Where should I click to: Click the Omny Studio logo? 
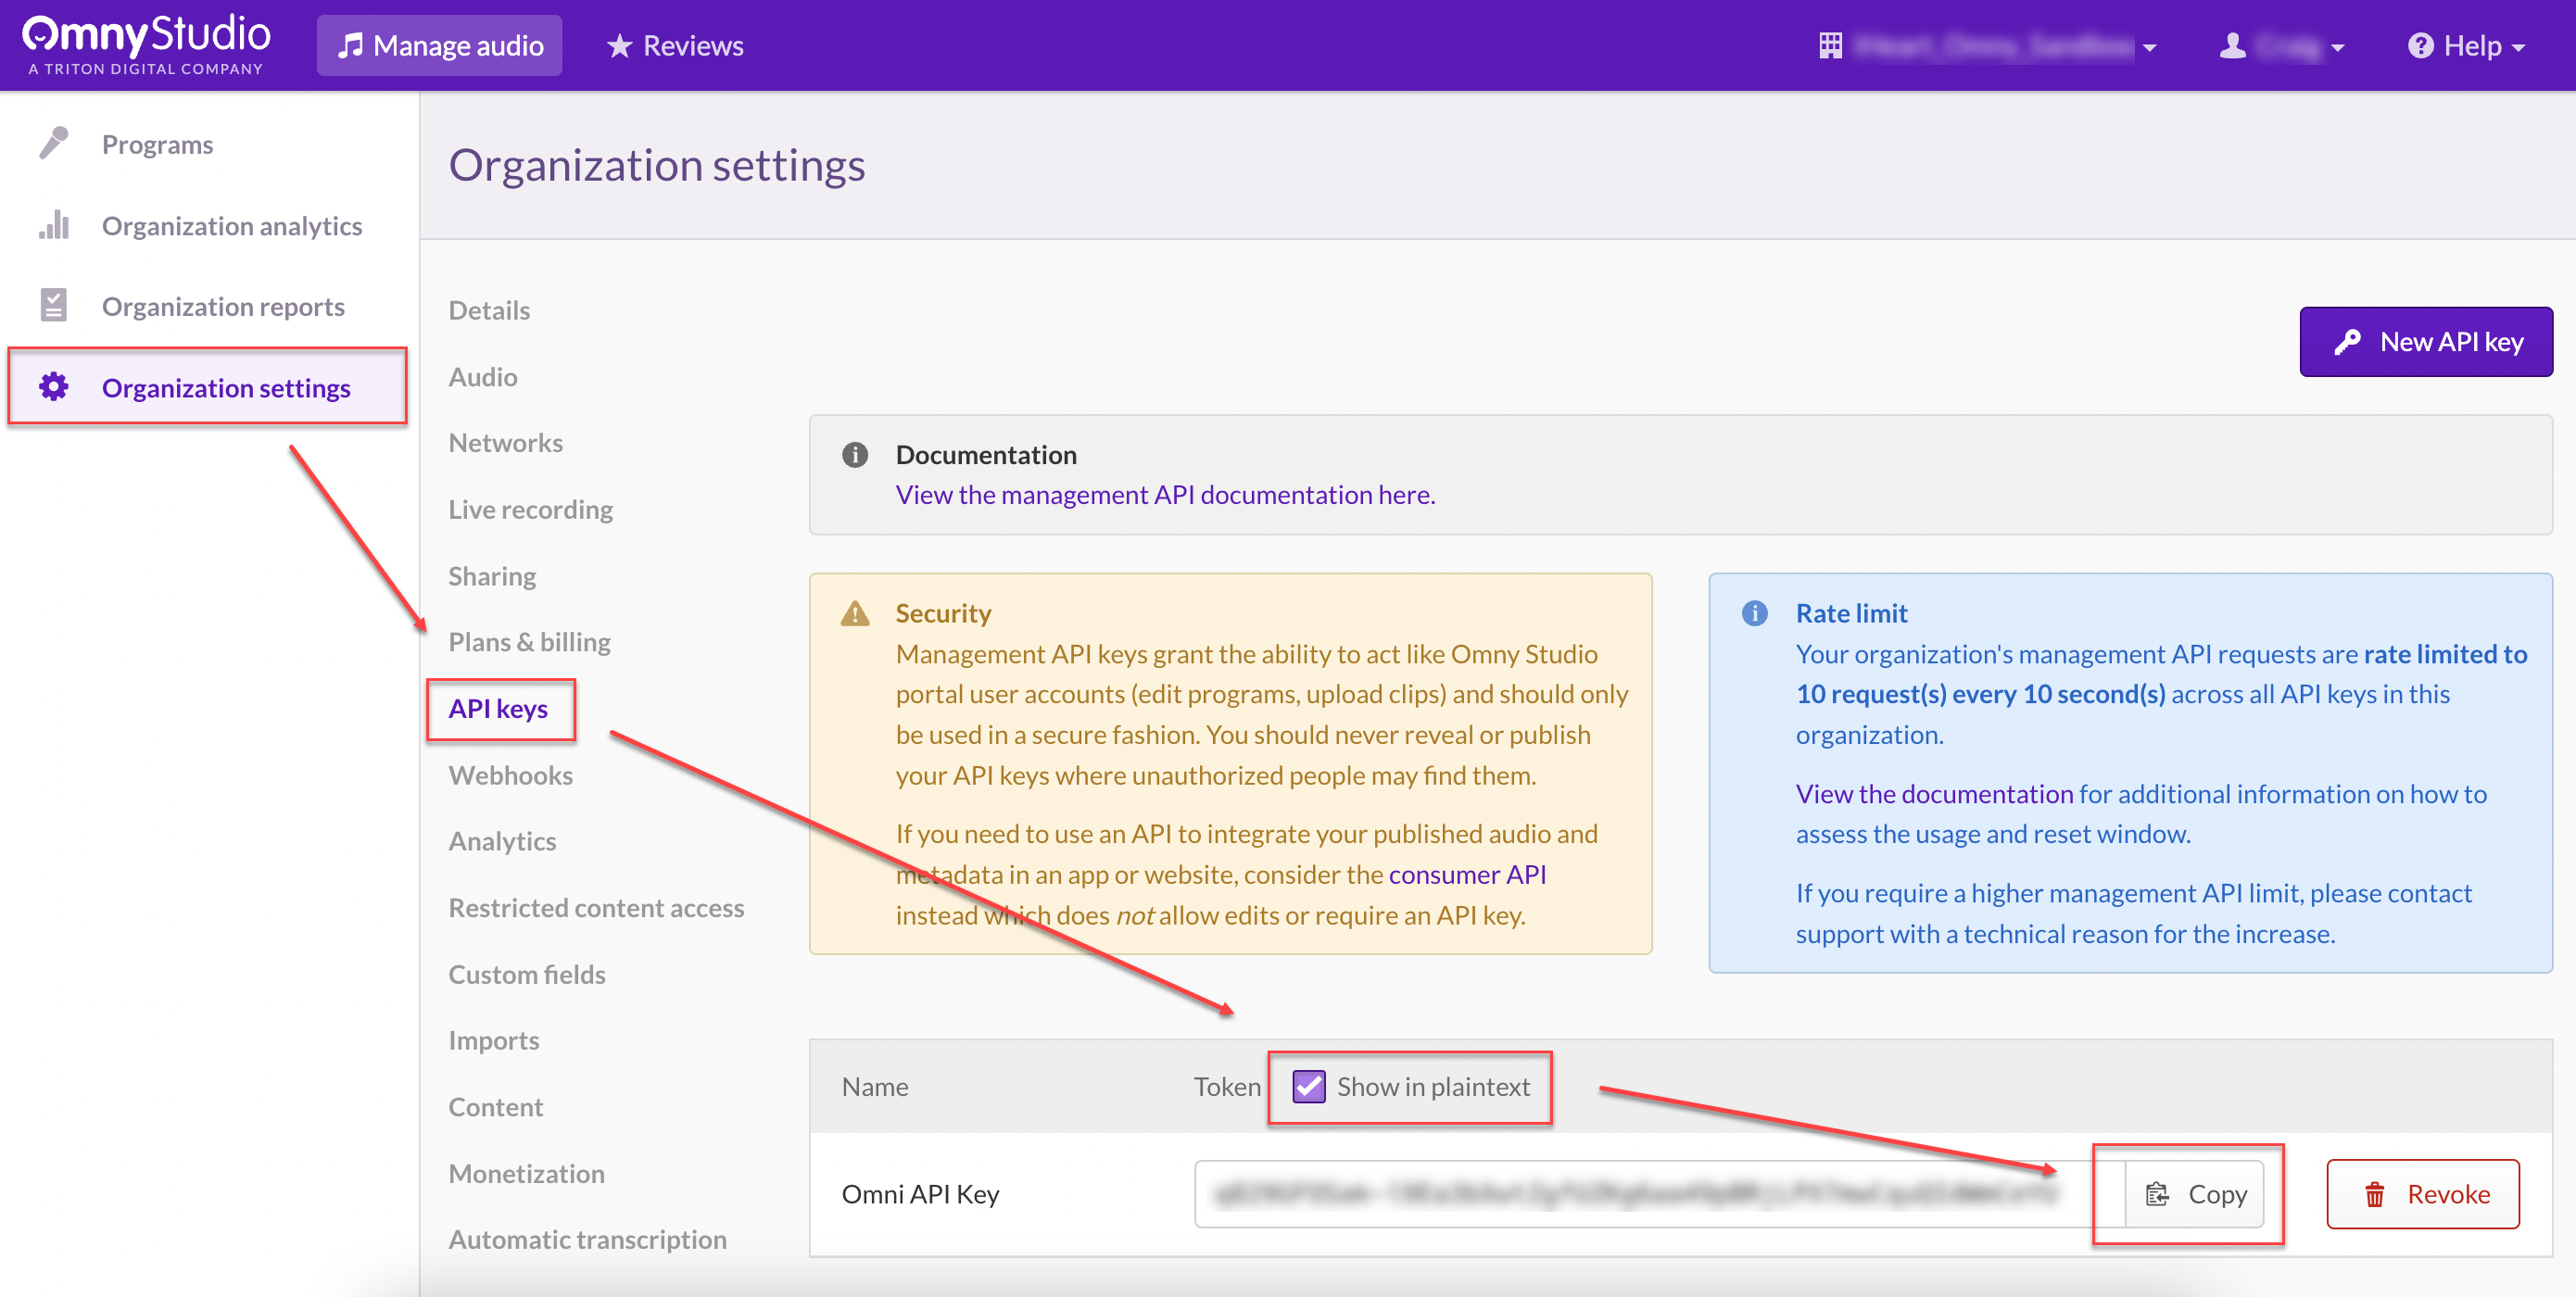tap(146, 44)
